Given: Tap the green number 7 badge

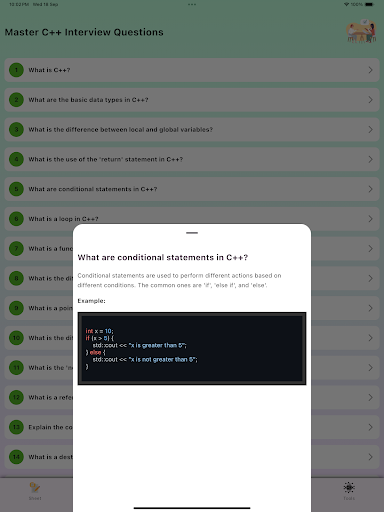Looking at the screenshot, I should [16, 248].
